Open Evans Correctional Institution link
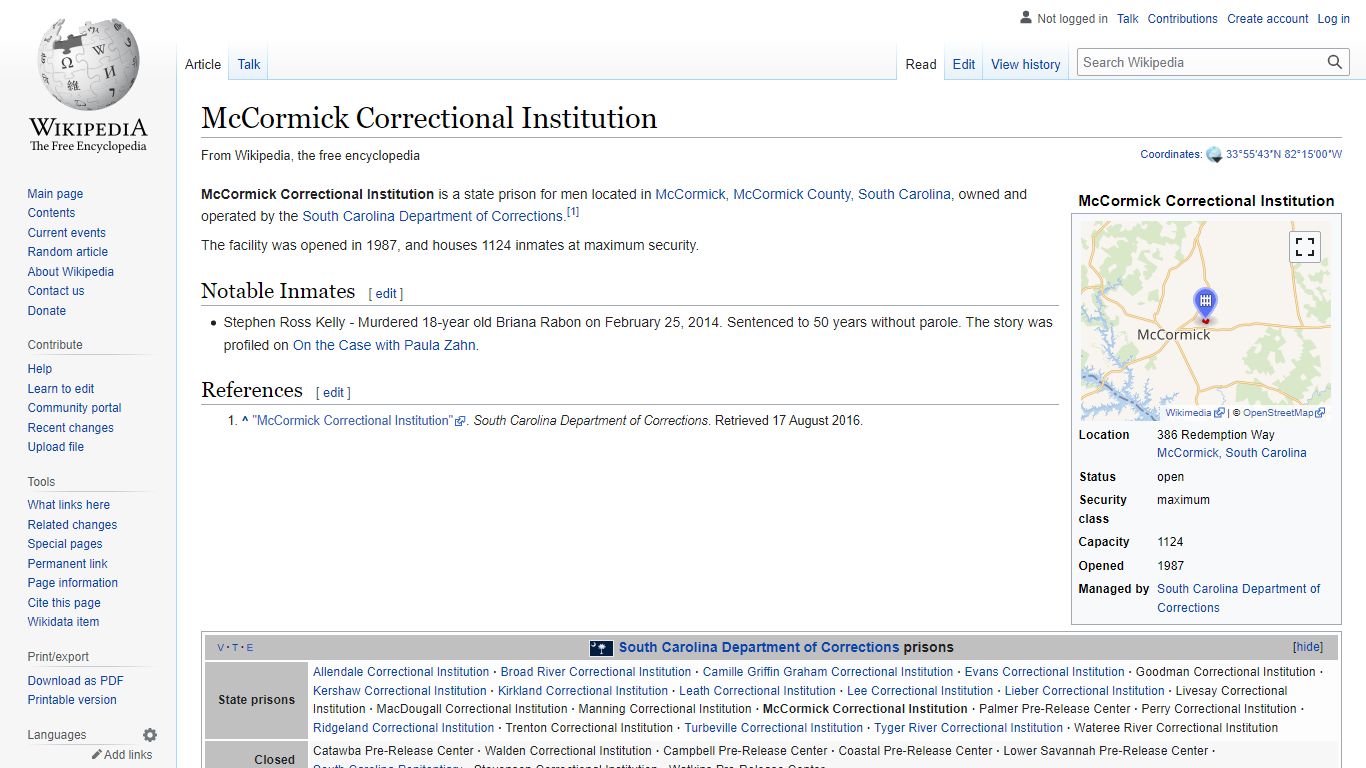This screenshot has width=1366, height=768. (1045, 672)
